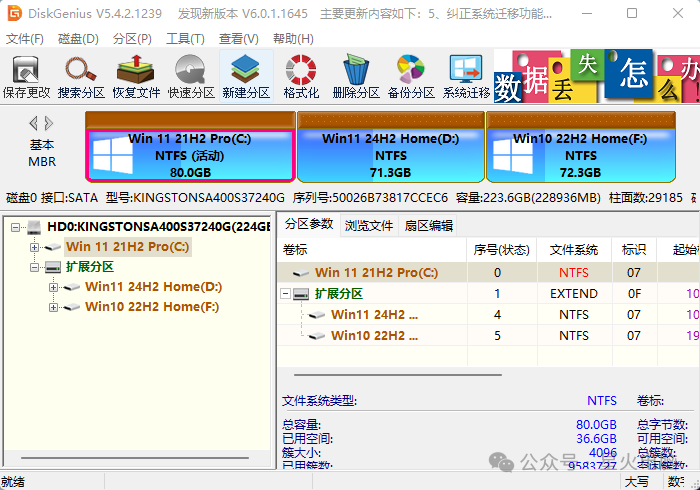Click the EXTEND file system cell
The image size is (700, 490).
pos(574,294)
